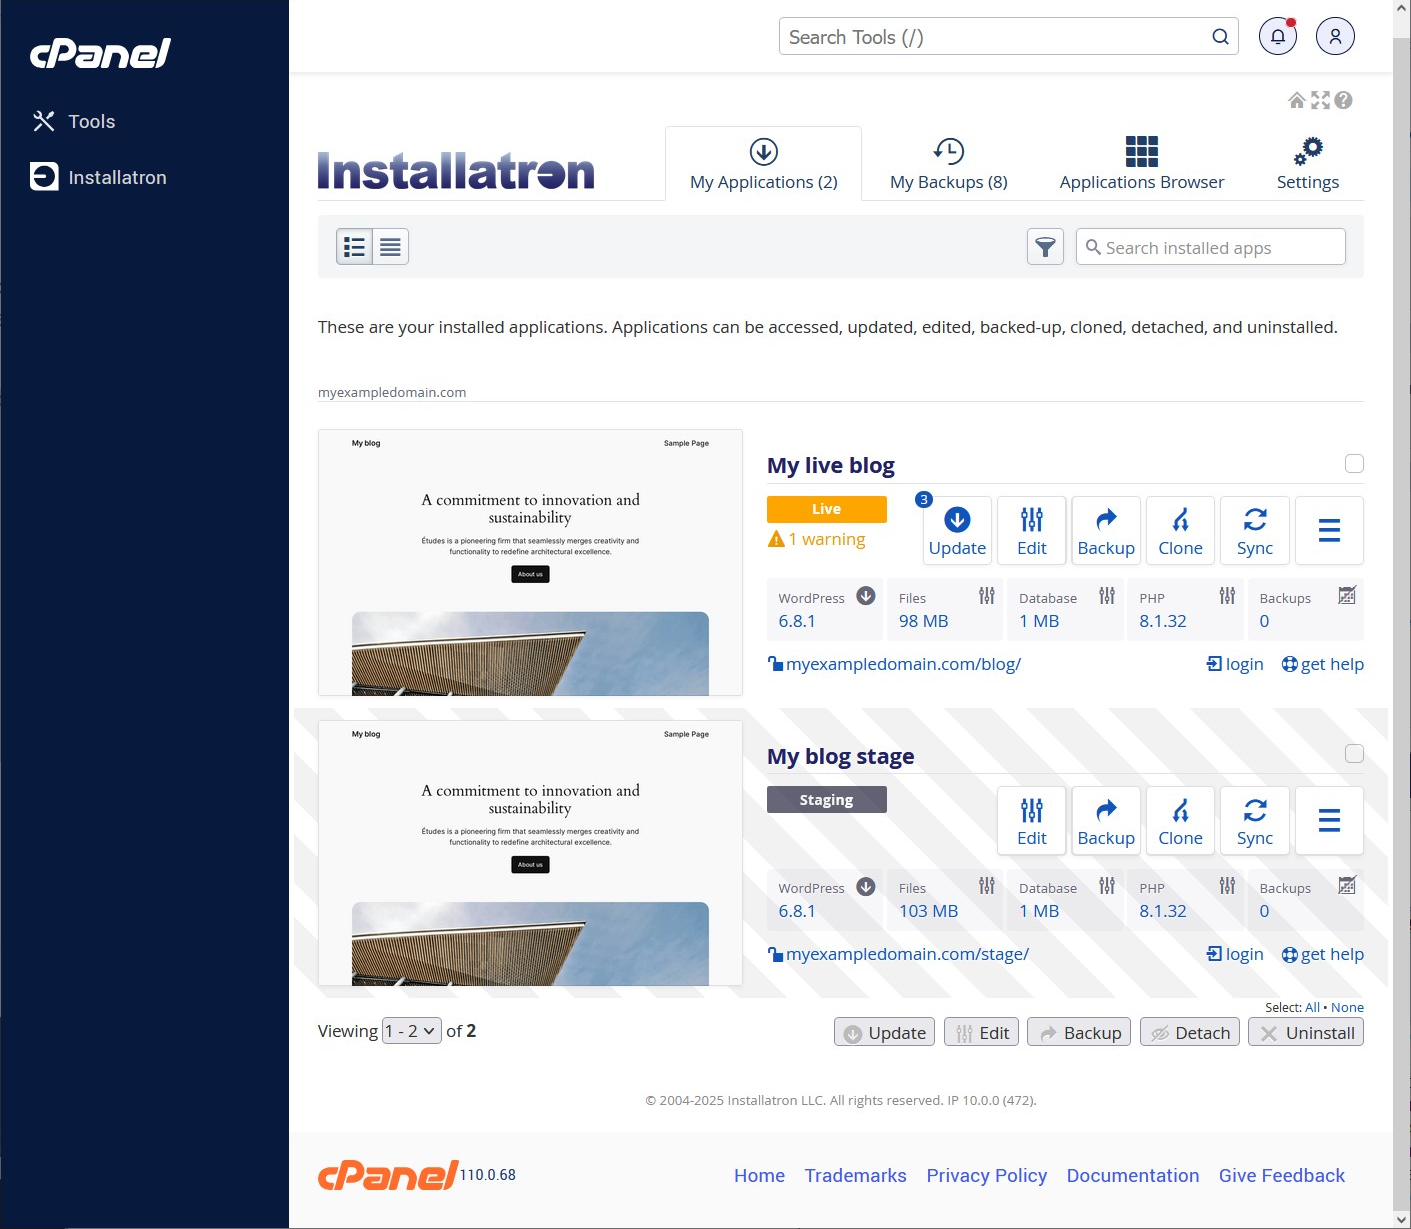Switch to detailed list view
The width and height of the screenshot is (1411, 1229).
(355, 246)
